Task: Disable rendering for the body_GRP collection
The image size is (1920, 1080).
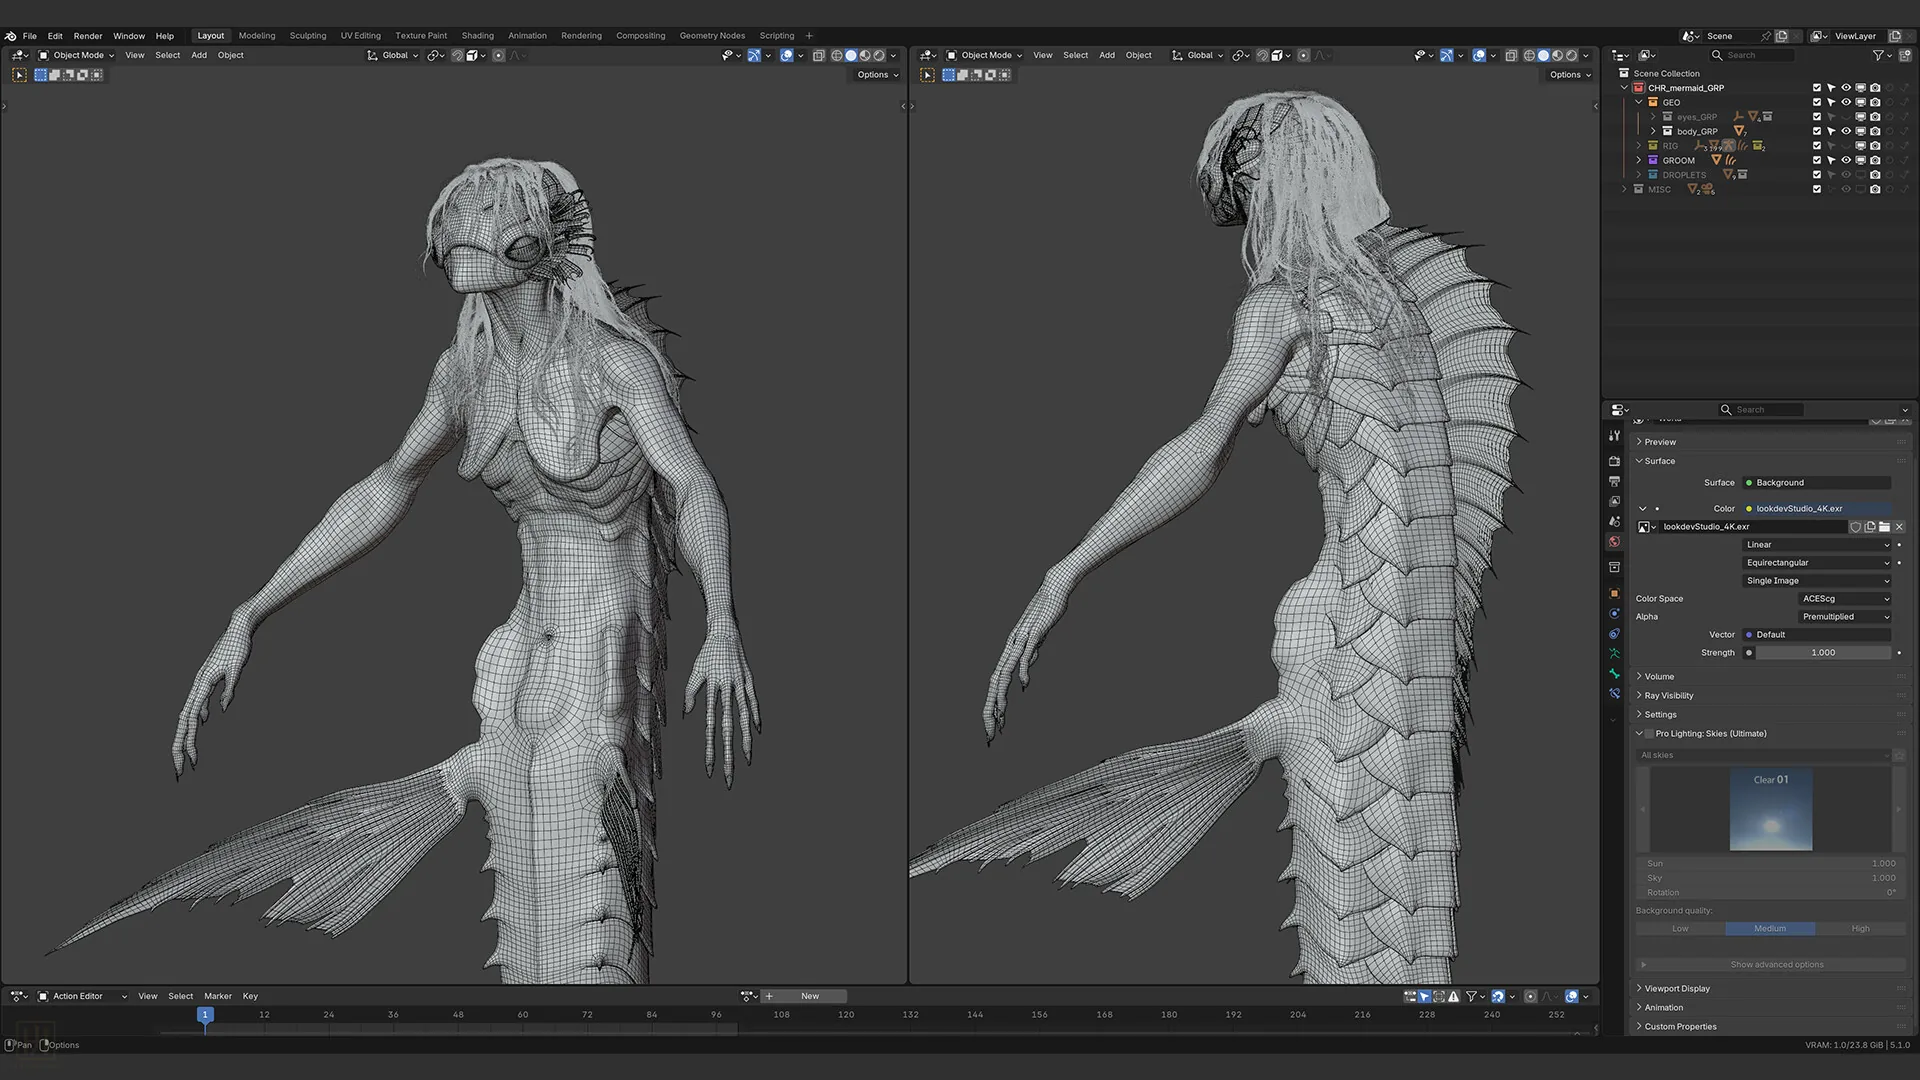Action: [1875, 131]
